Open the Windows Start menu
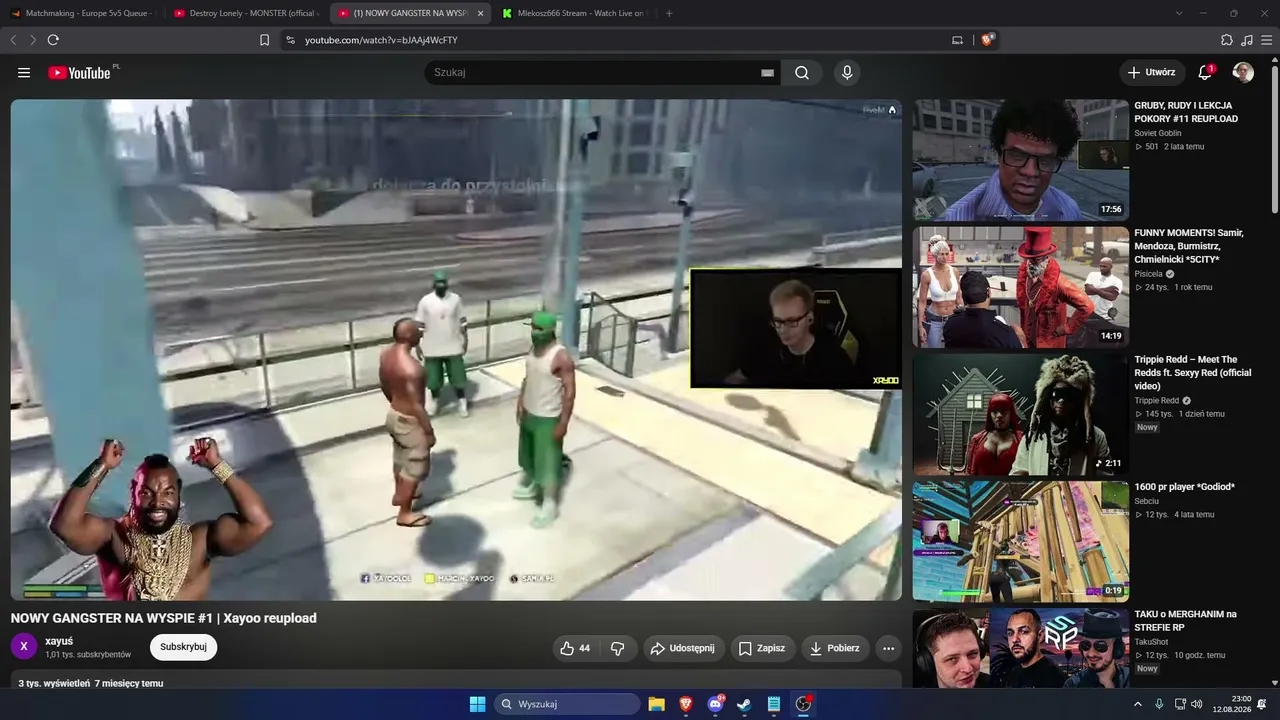The height and width of the screenshot is (720, 1280). pyautogui.click(x=477, y=704)
